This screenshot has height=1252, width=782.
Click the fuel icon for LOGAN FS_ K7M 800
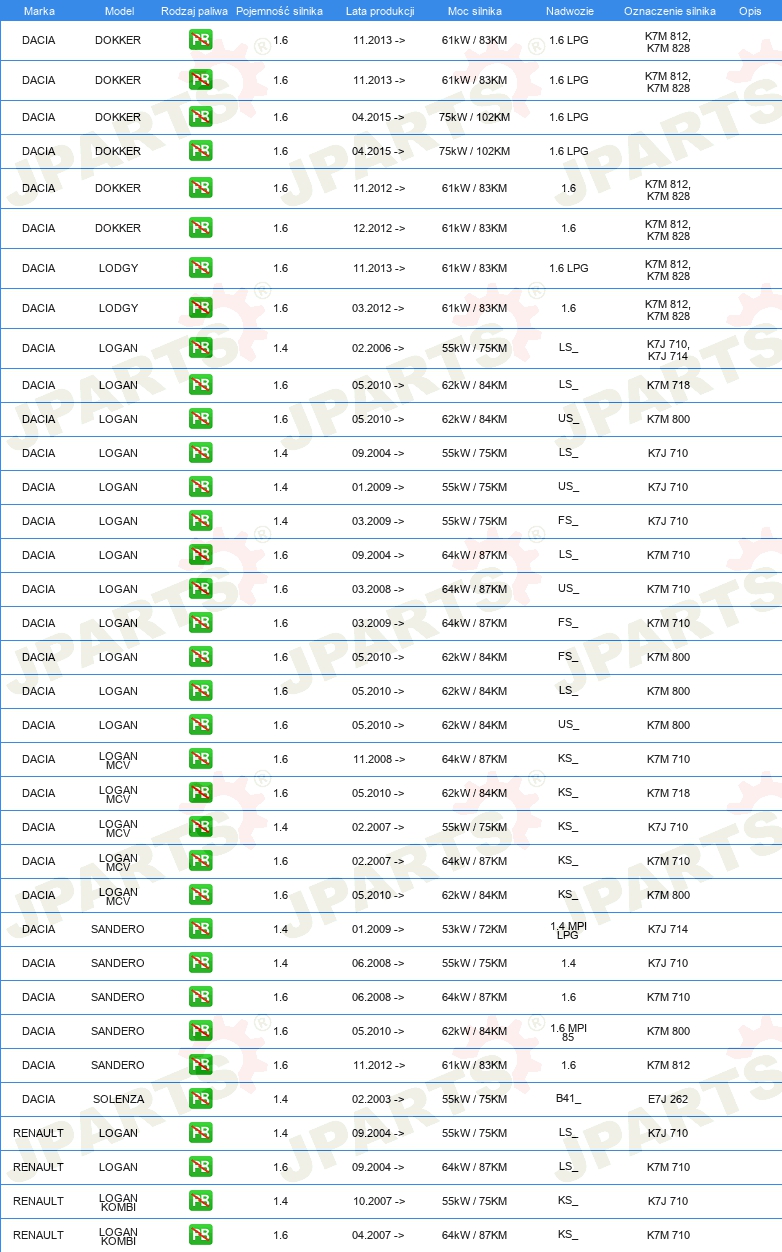[200, 657]
